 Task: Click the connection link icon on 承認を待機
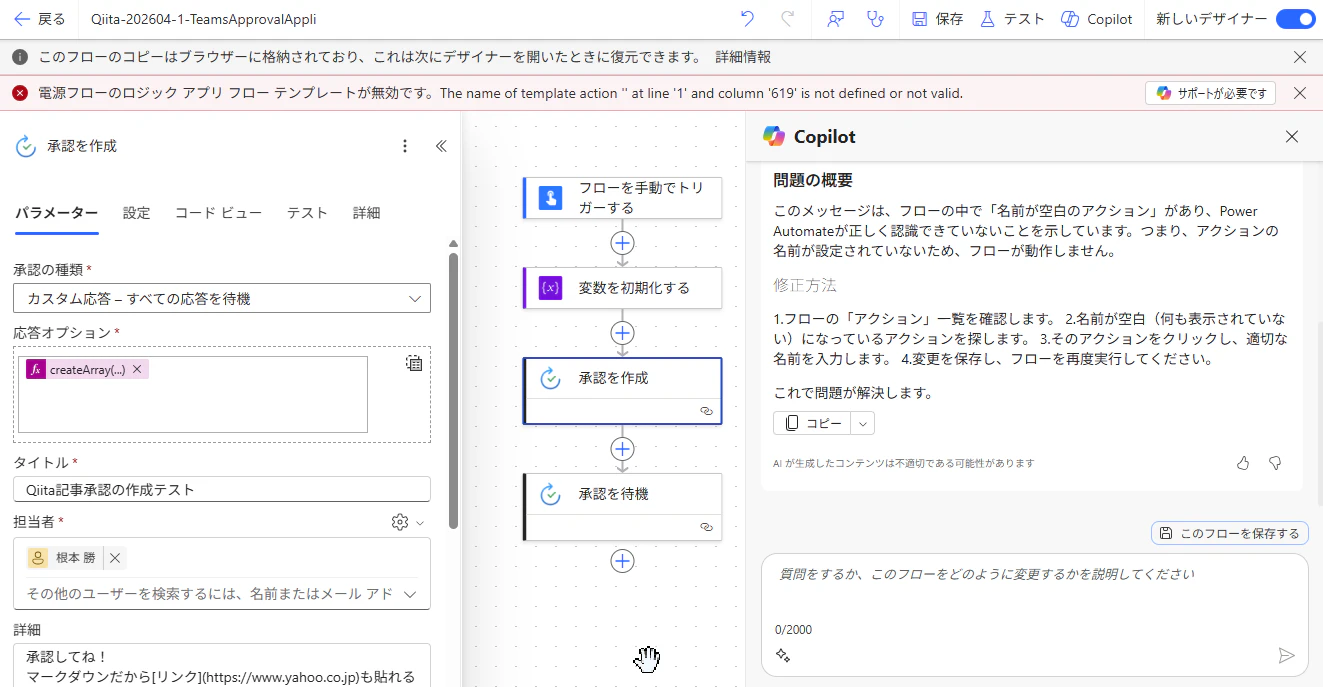706,527
